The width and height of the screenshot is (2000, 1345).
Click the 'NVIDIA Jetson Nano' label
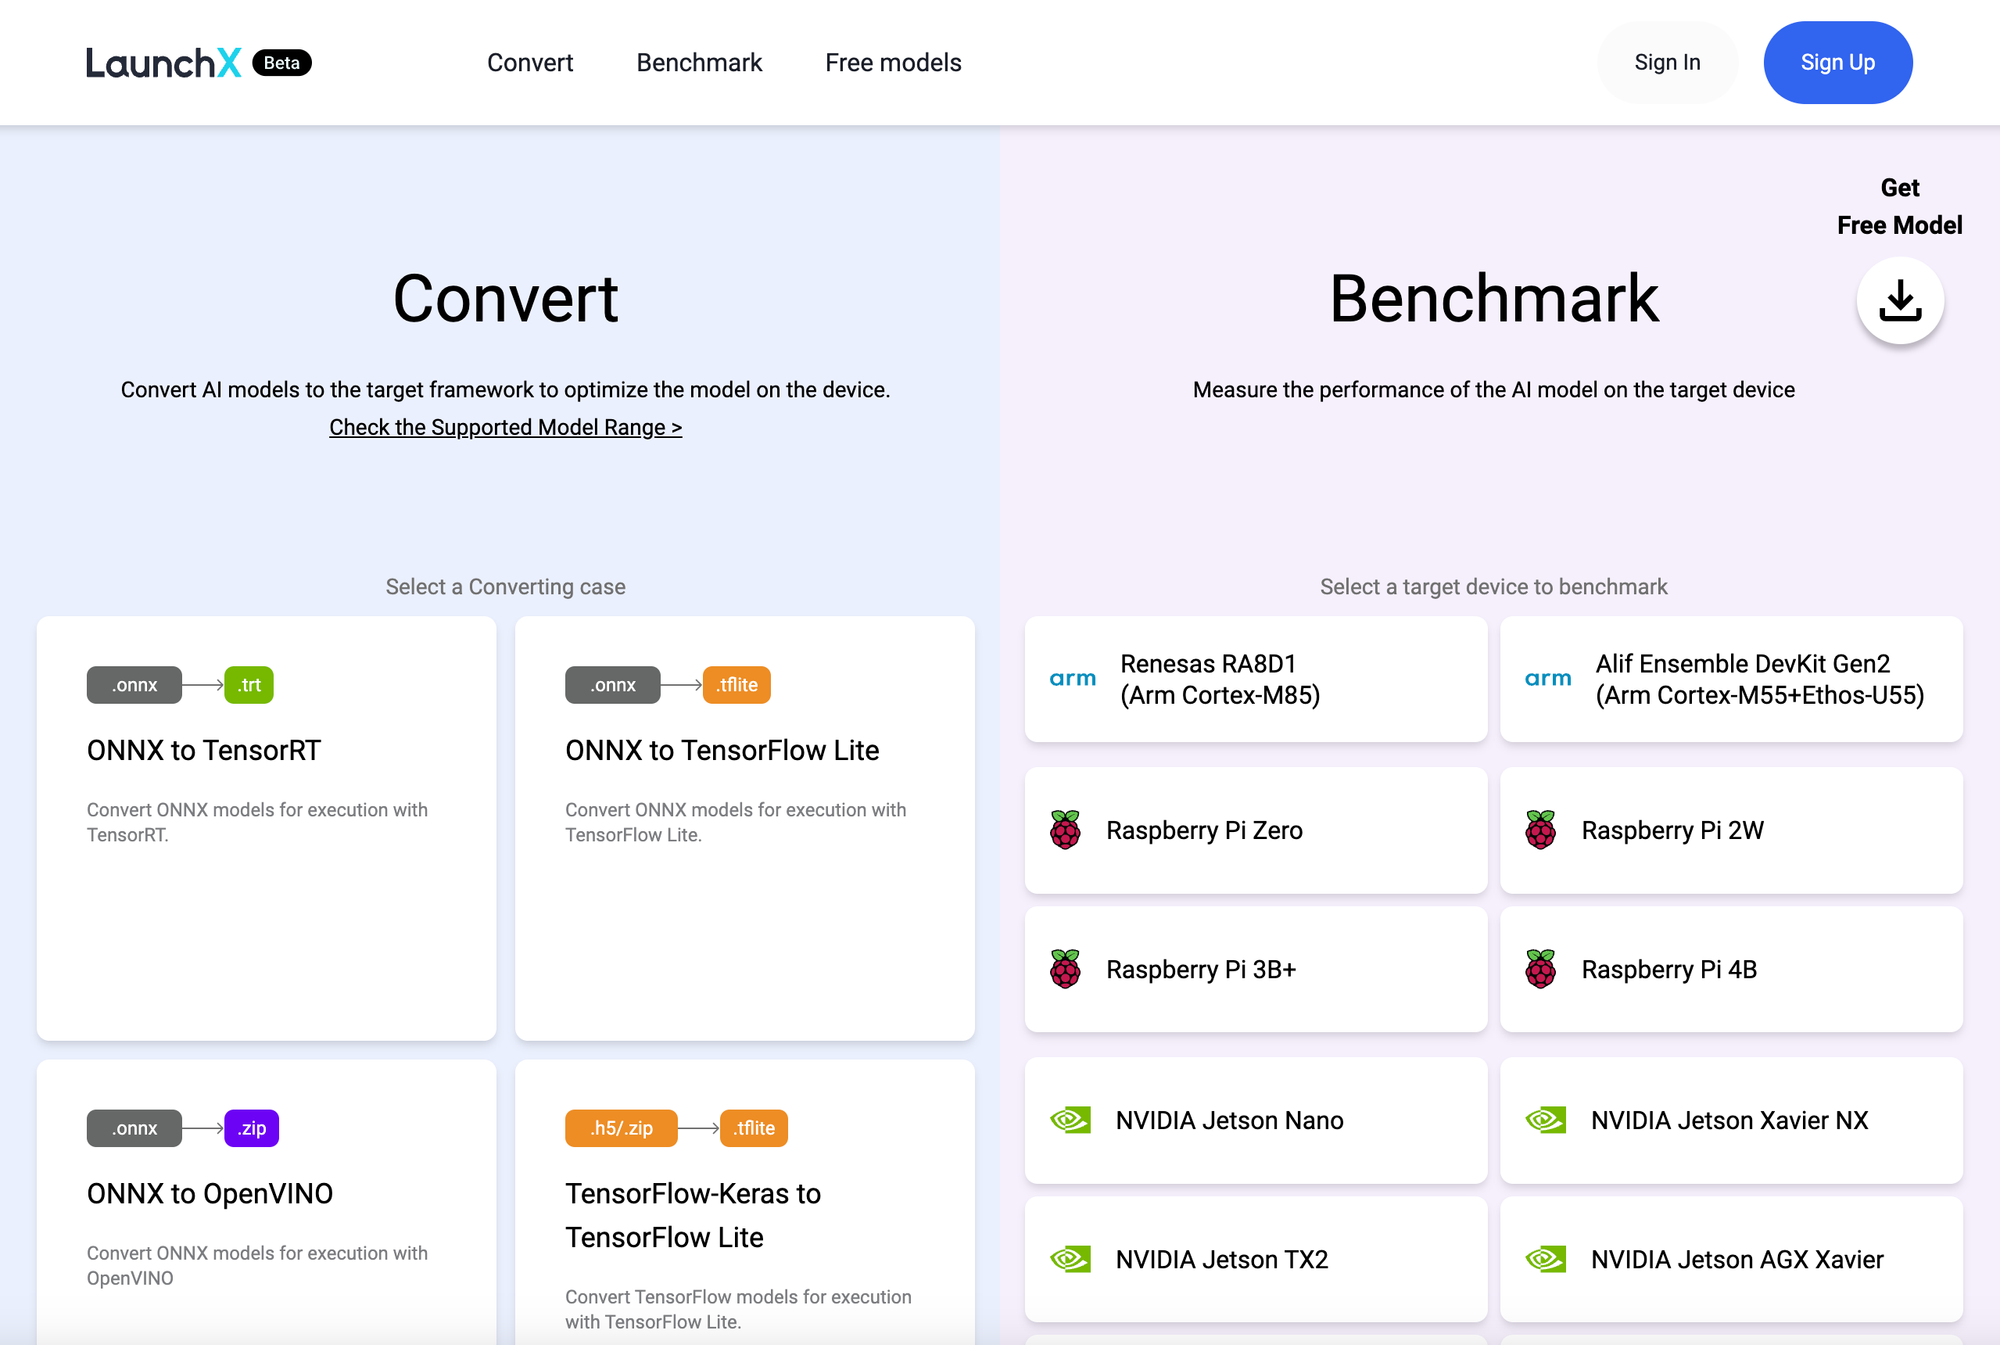tap(1229, 1120)
